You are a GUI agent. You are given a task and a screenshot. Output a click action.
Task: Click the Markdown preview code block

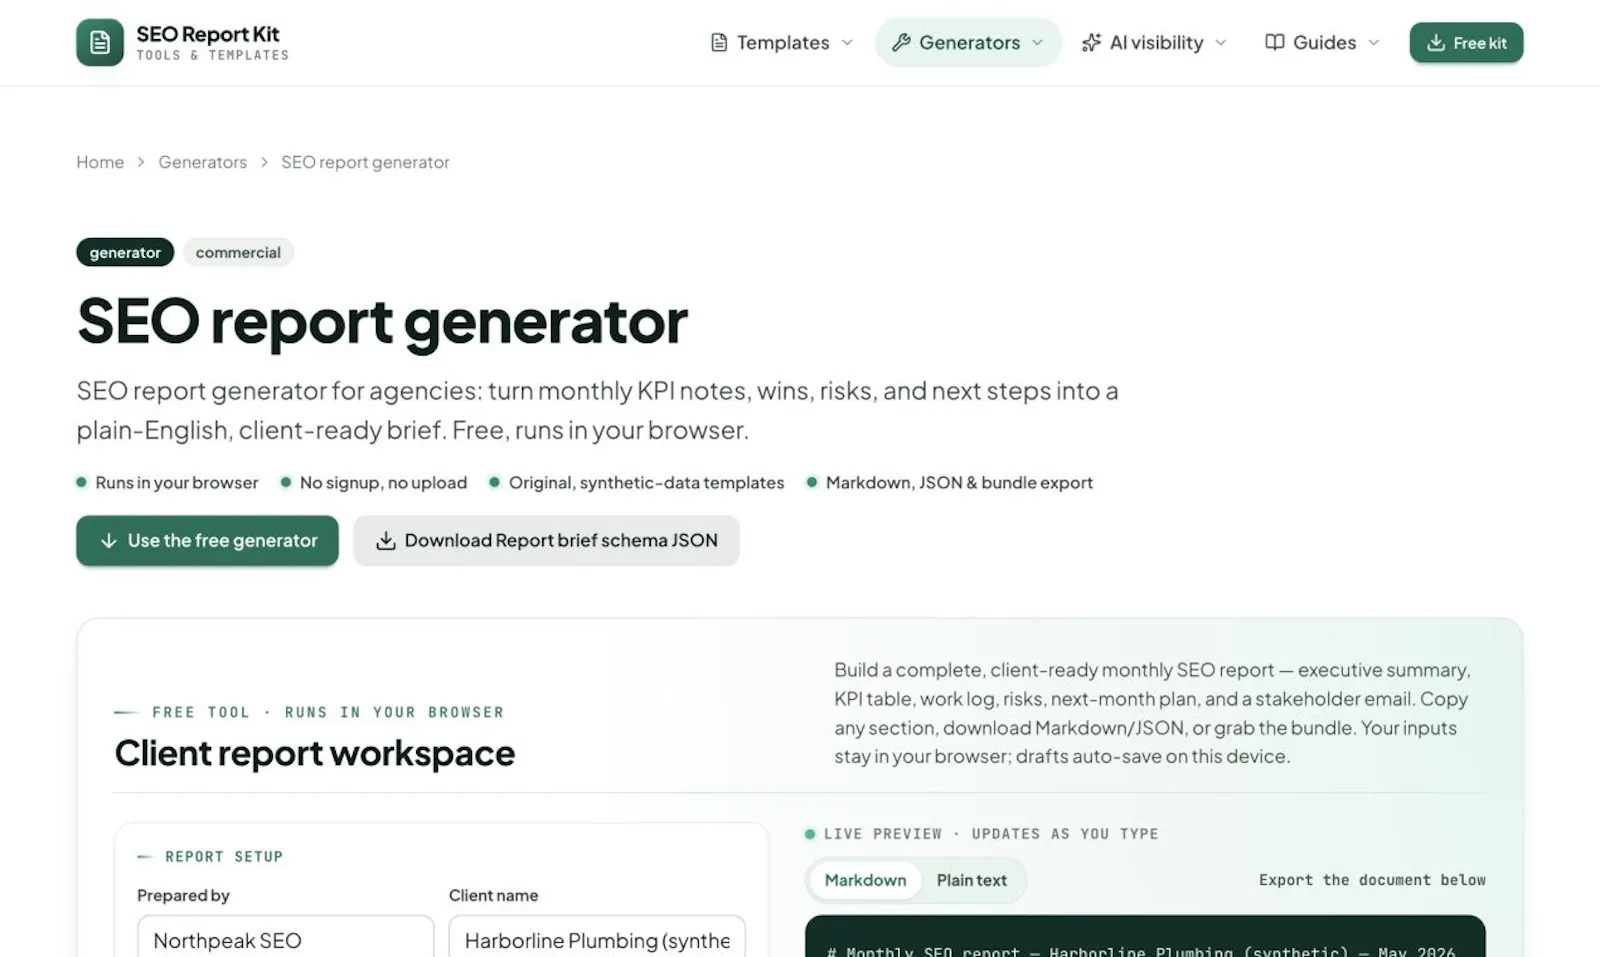pos(1145,937)
